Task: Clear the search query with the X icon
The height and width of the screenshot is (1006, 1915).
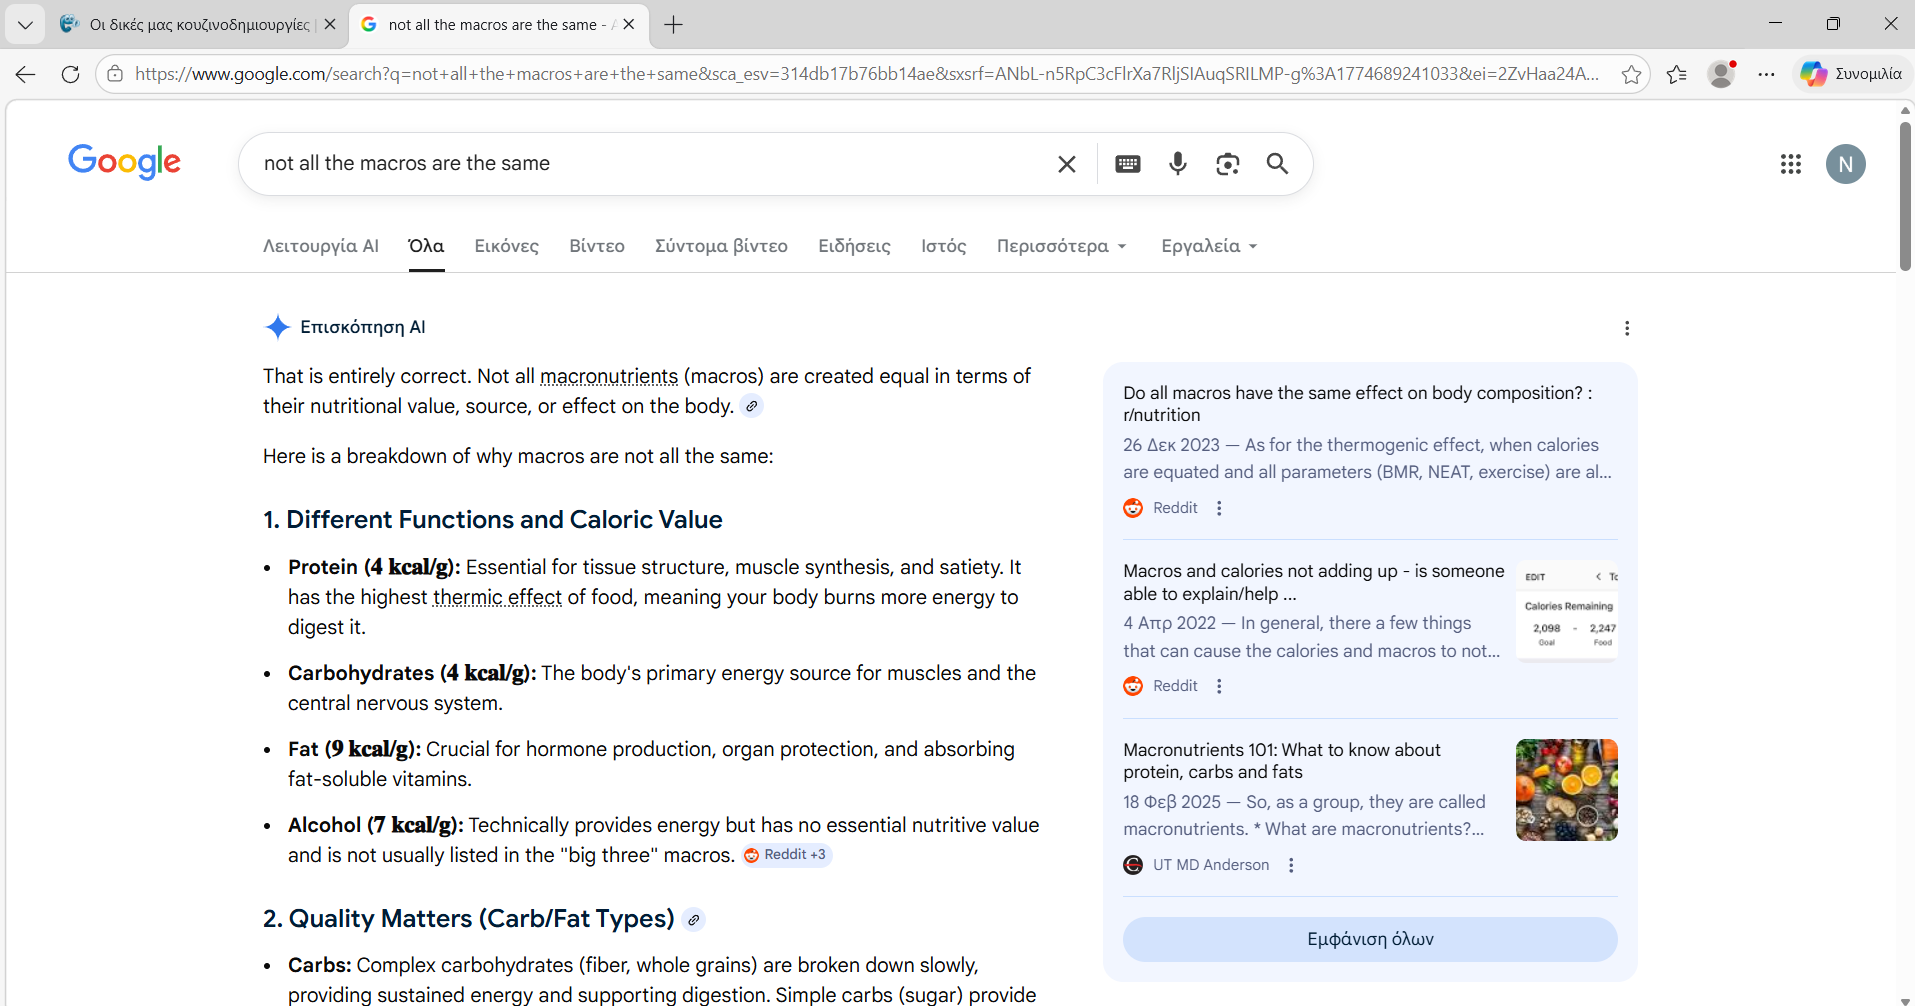Action: [1066, 164]
